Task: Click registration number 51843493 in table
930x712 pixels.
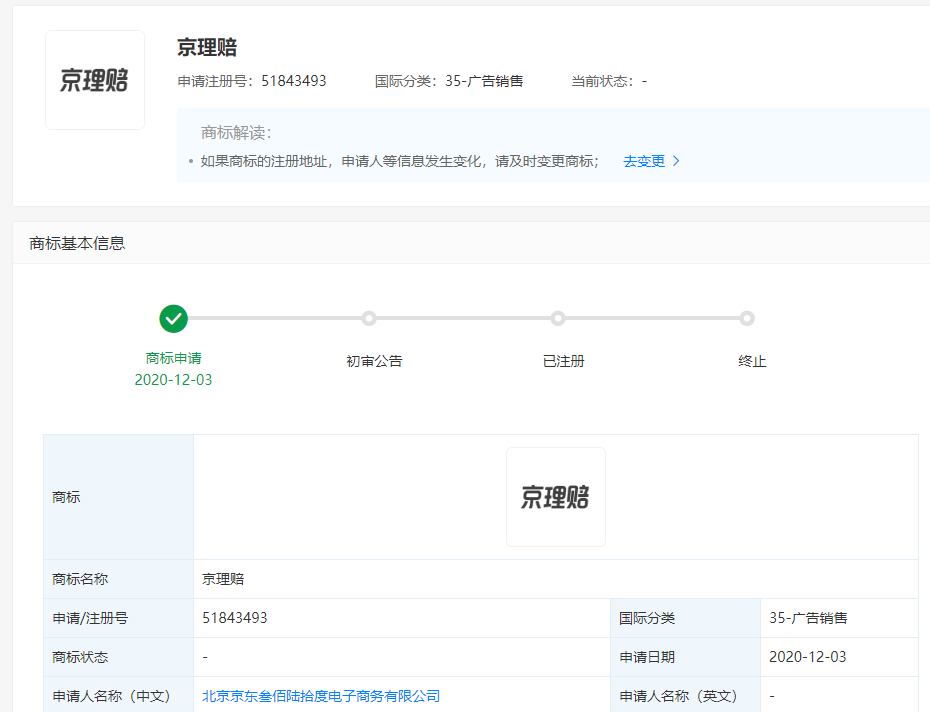Action: [x=235, y=618]
